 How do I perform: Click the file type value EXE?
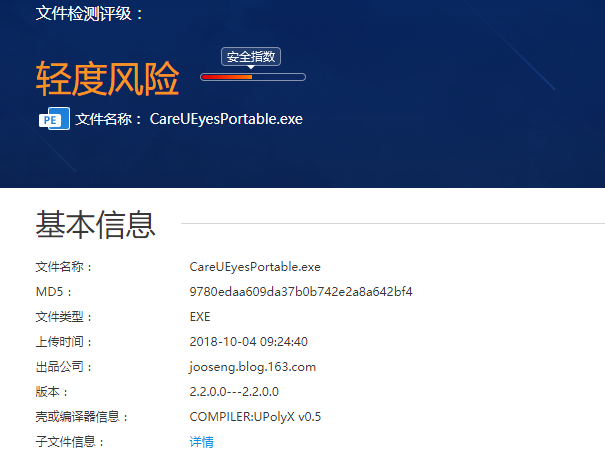pos(200,317)
